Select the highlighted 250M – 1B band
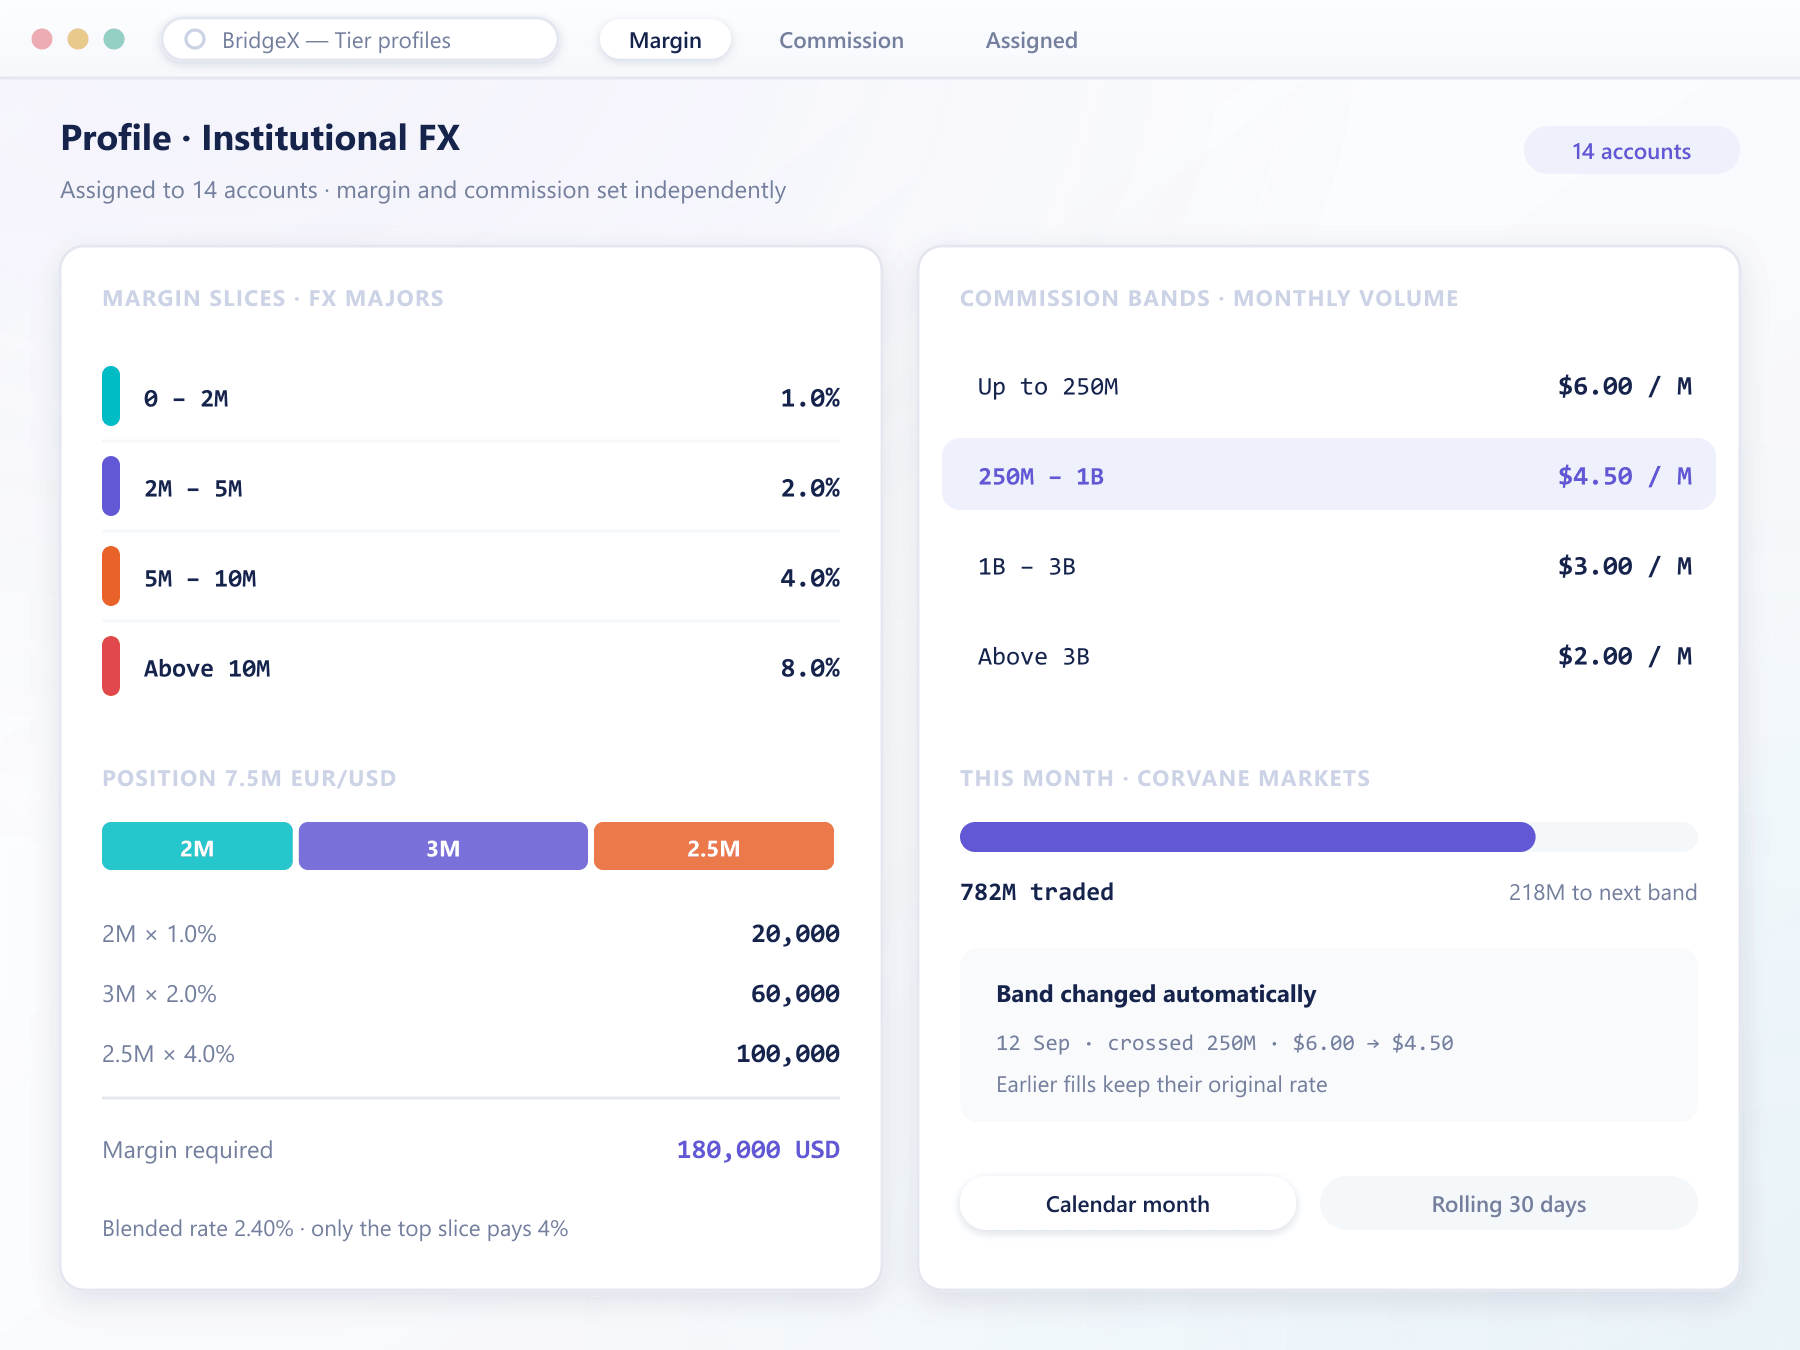This screenshot has width=1800, height=1350. (x=1329, y=475)
